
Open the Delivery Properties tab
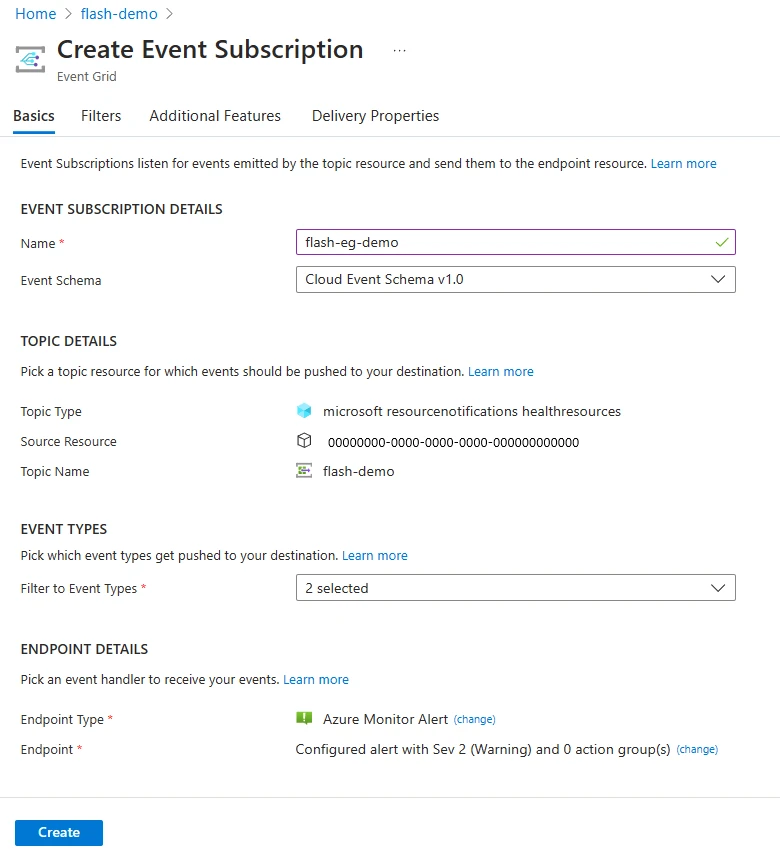click(x=375, y=116)
